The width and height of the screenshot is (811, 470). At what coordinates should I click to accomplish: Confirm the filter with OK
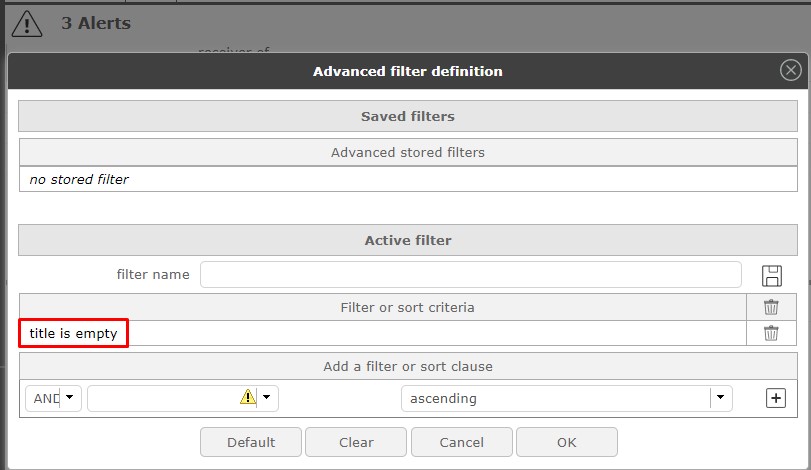click(566, 442)
